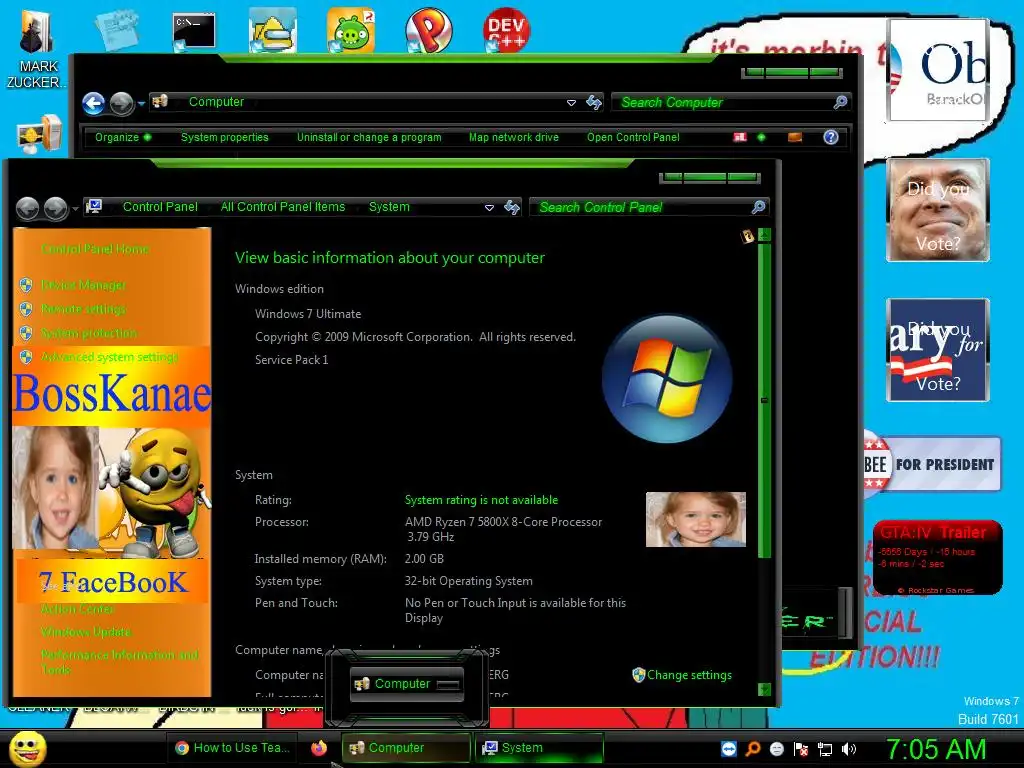This screenshot has width=1024, height=768.
Task: Click the network tray icon
Action: [825, 748]
